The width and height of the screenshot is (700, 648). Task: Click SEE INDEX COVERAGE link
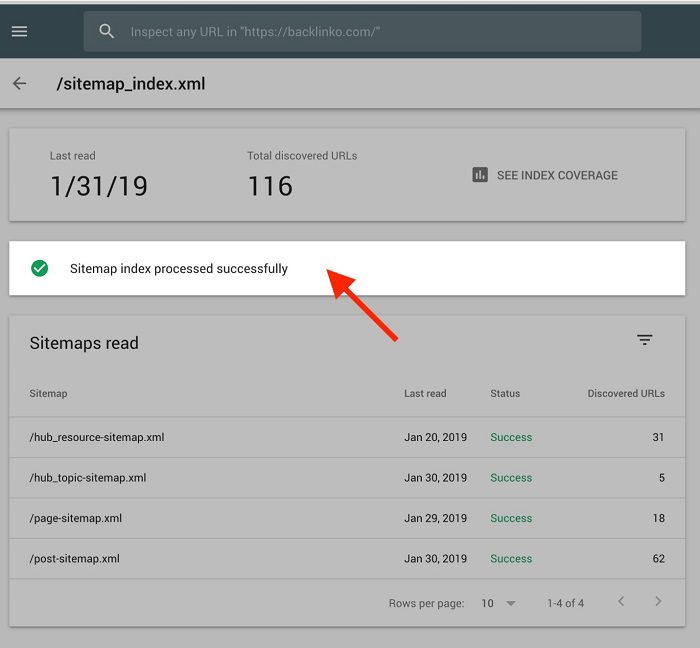[x=557, y=175]
